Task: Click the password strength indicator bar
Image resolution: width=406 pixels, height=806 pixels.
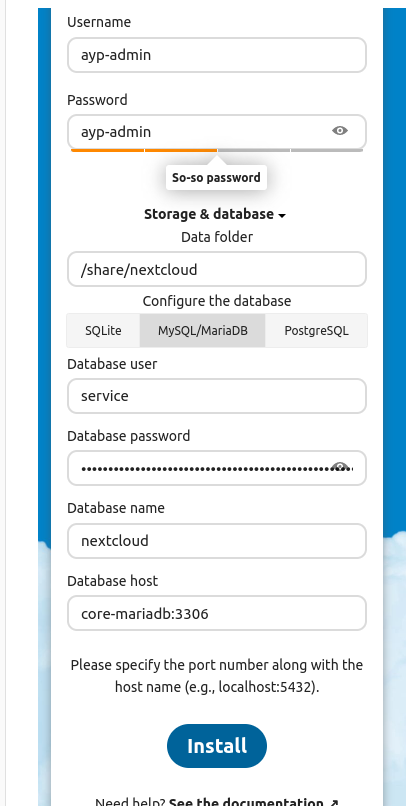Action: pos(217,150)
